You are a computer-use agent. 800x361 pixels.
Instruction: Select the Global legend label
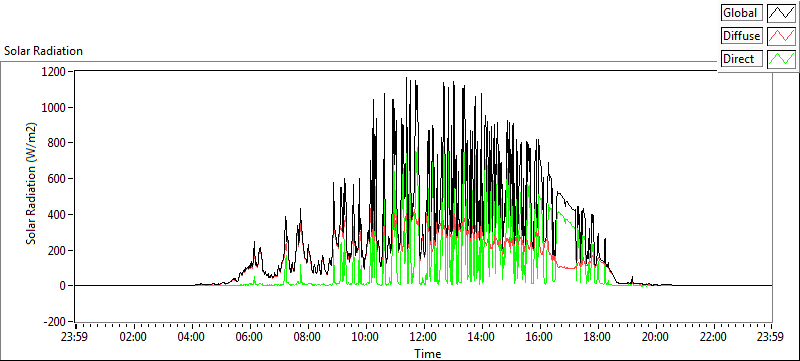click(742, 13)
